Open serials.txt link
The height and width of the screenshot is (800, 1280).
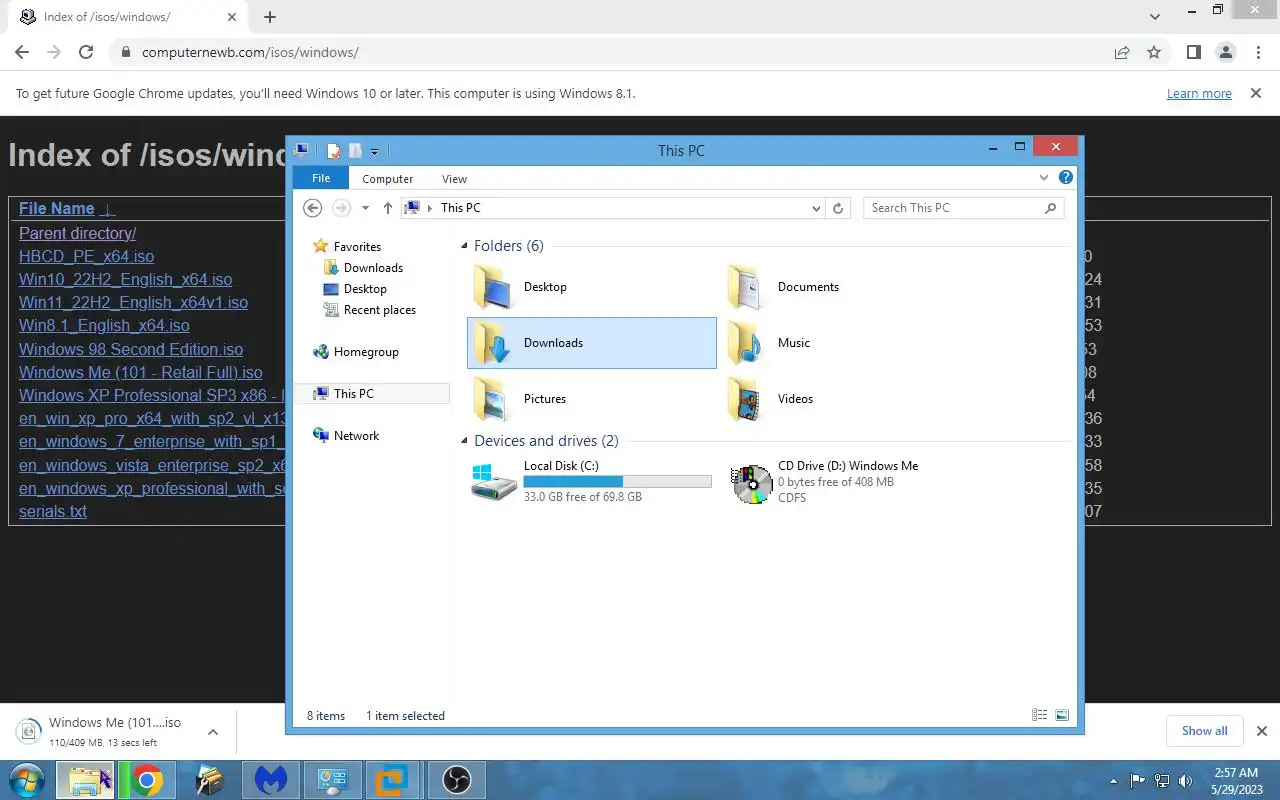[x=52, y=511]
